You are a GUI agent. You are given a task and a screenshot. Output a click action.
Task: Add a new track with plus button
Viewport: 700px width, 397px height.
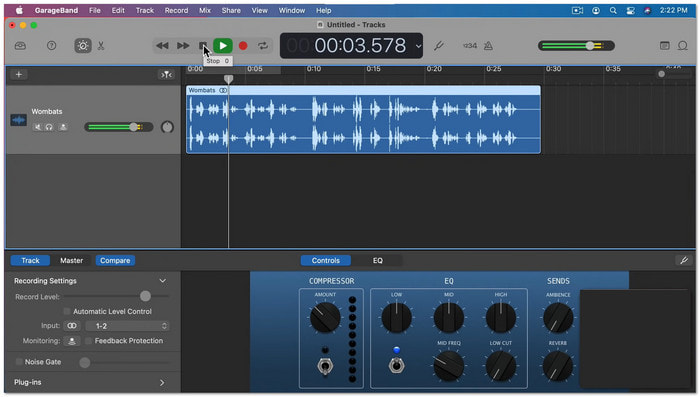(19, 75)
